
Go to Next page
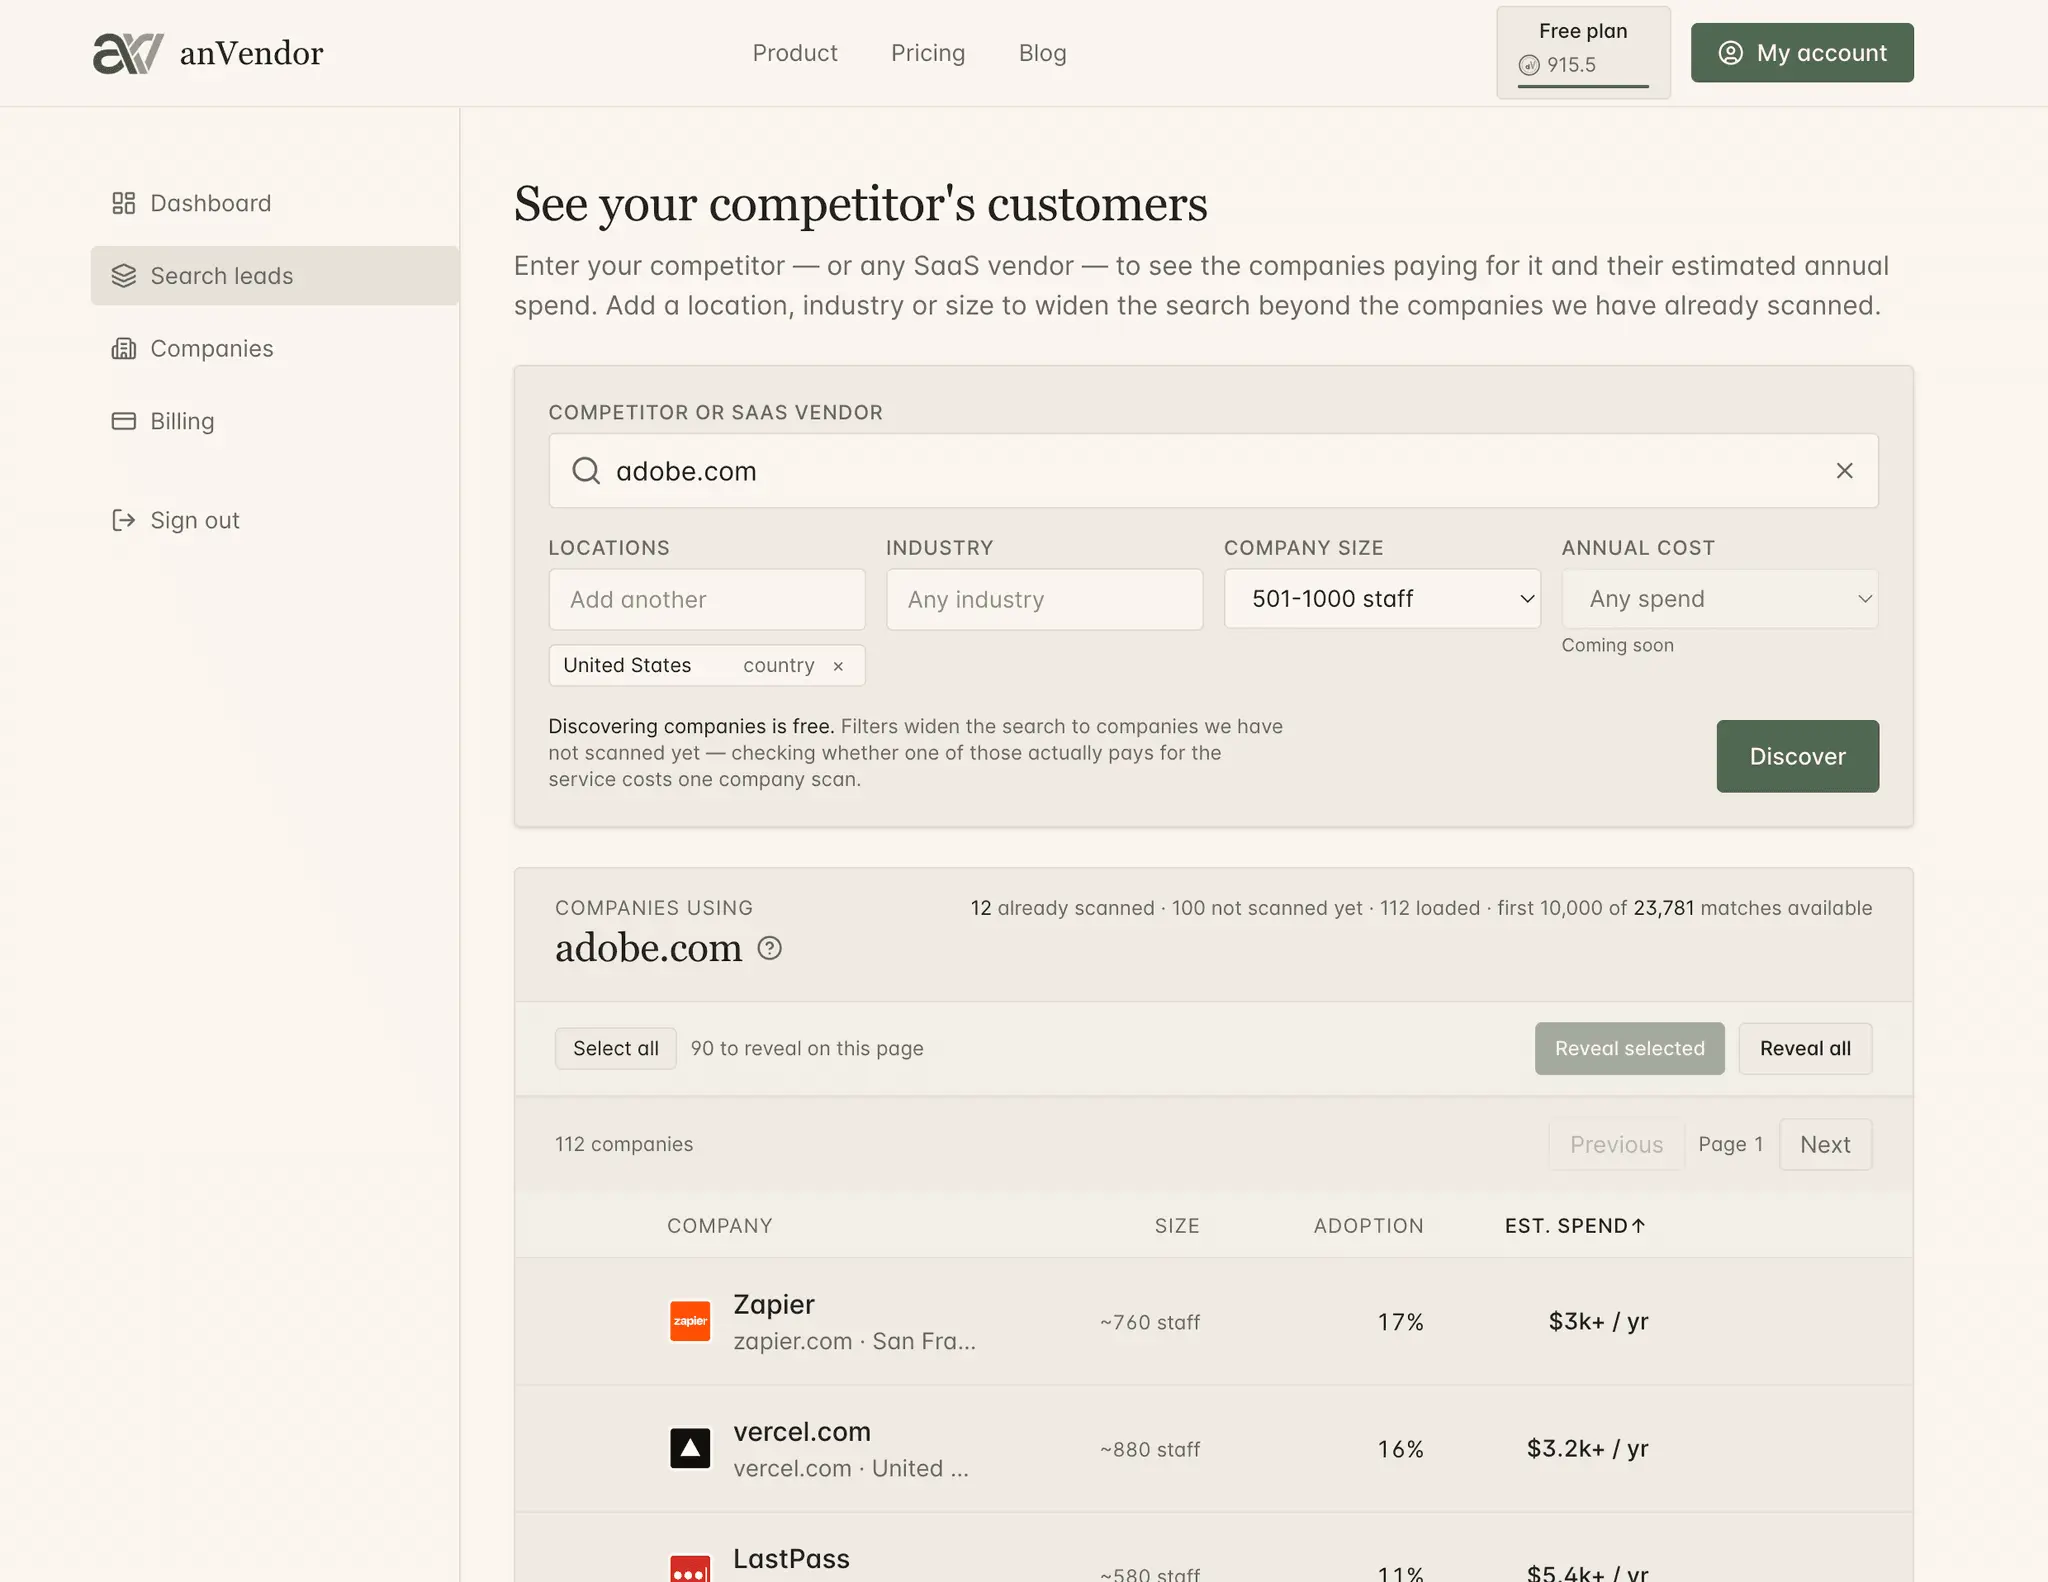pos(1825,1144)
